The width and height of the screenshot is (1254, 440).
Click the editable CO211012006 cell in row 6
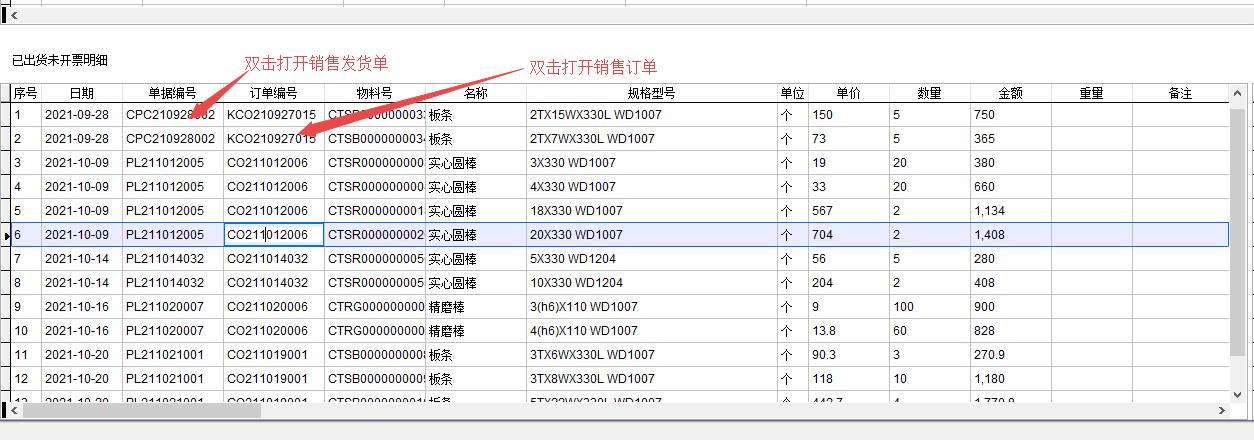point(273,235)
